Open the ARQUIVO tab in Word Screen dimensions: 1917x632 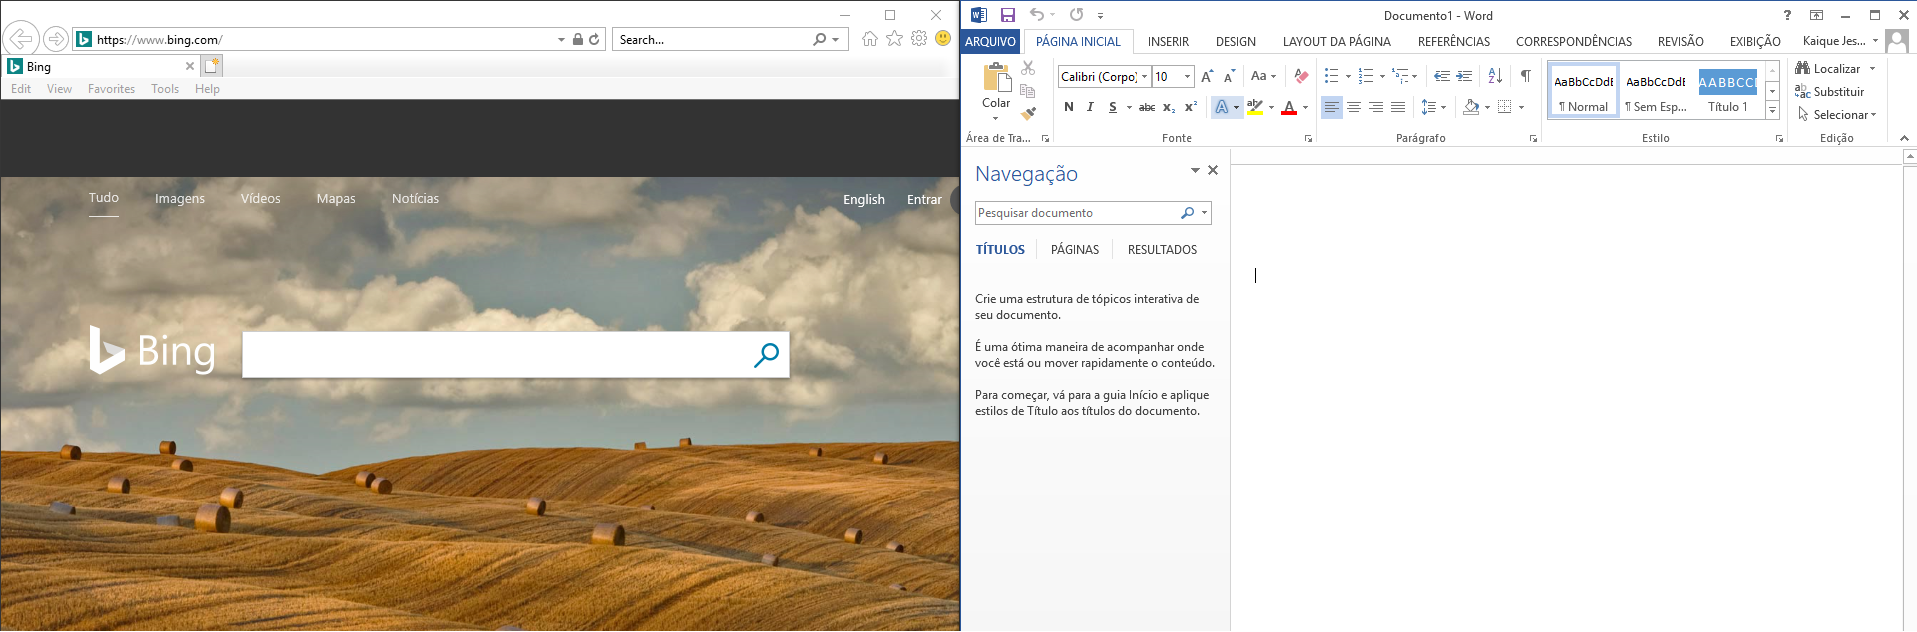[x=990, y=41]
